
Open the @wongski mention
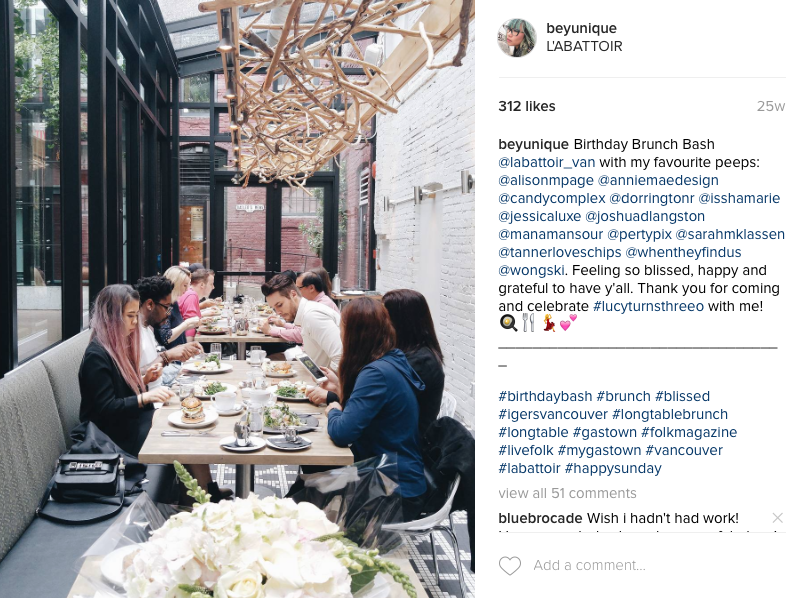[531, 271]
